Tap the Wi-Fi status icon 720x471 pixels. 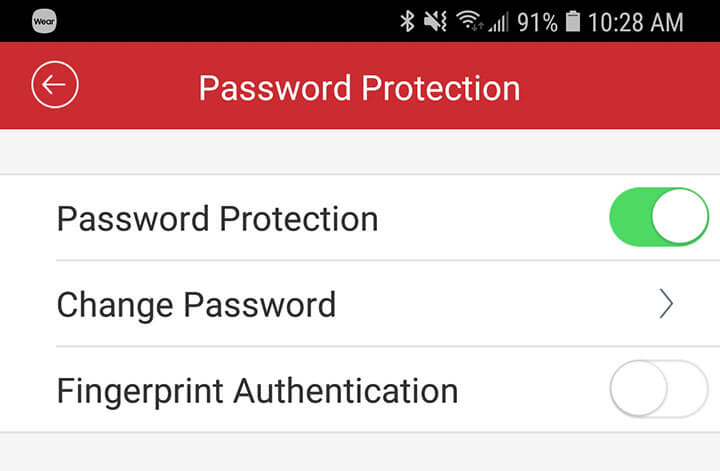pyautogui.click(x=467, y=22)
